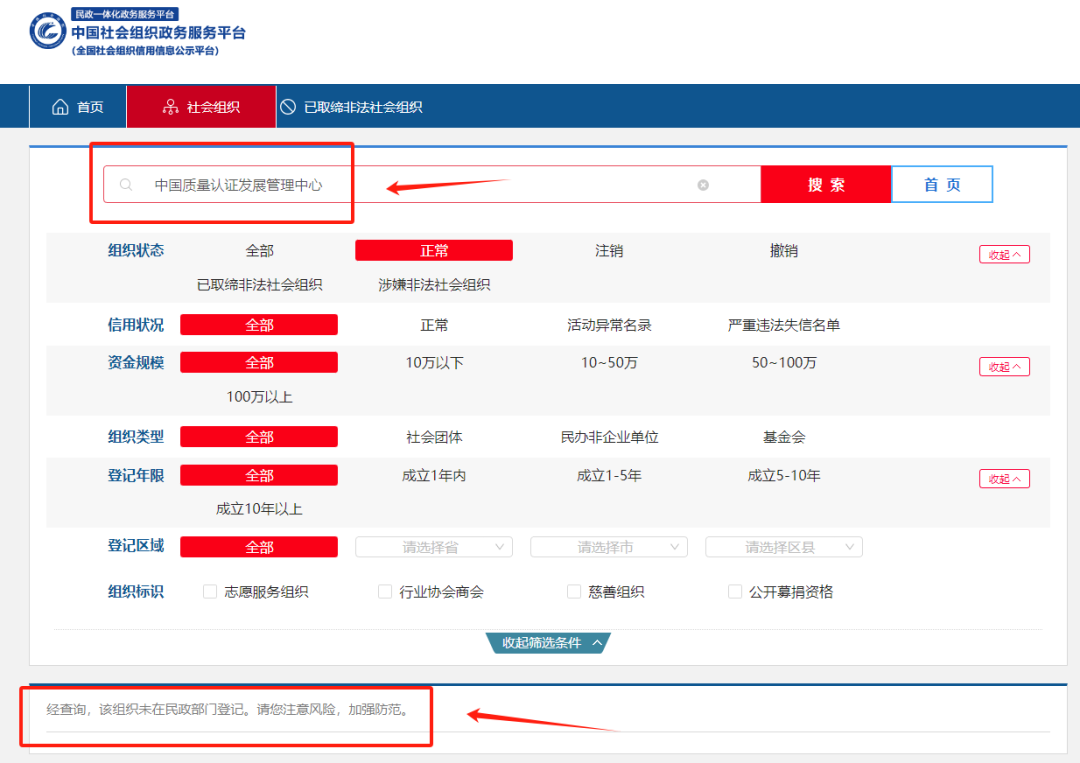Image resolution: width=1080 pixels, height=763 pixels.
Task: Click the 中国社会组织政务服务平台 title
Action: pos(158,32)
